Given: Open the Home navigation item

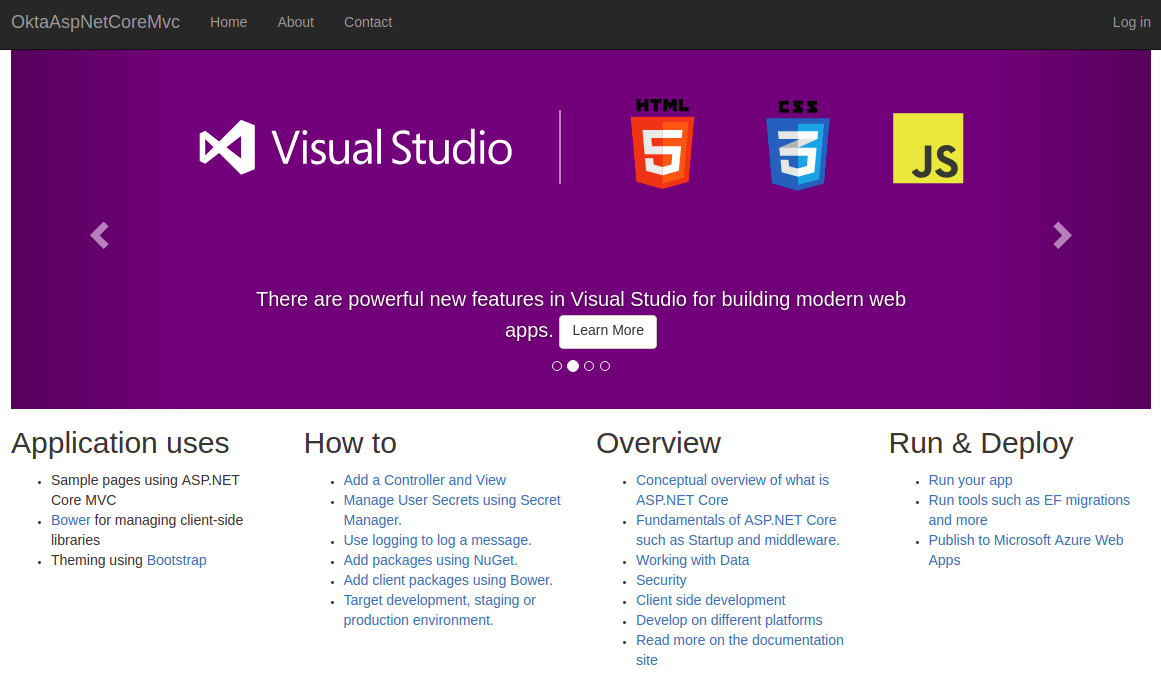Looking at the screenshot, I should (x=228, y=22).
